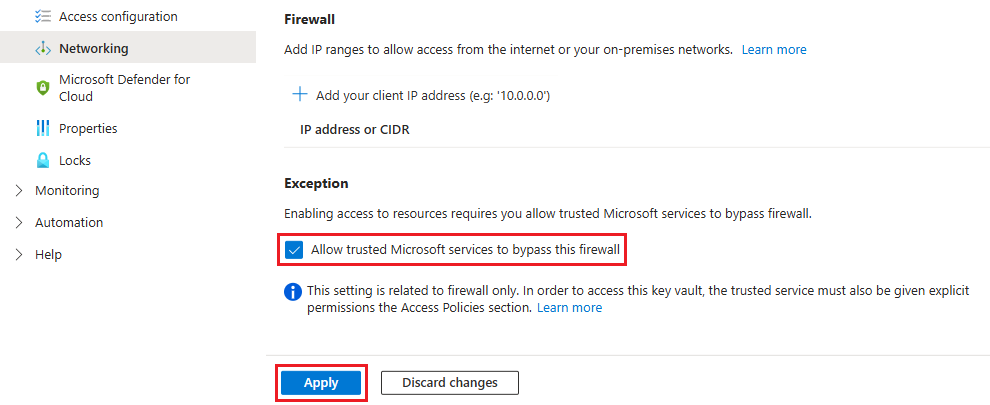
Task: Click the Networking sidebar icon
Action: (42, 48)
